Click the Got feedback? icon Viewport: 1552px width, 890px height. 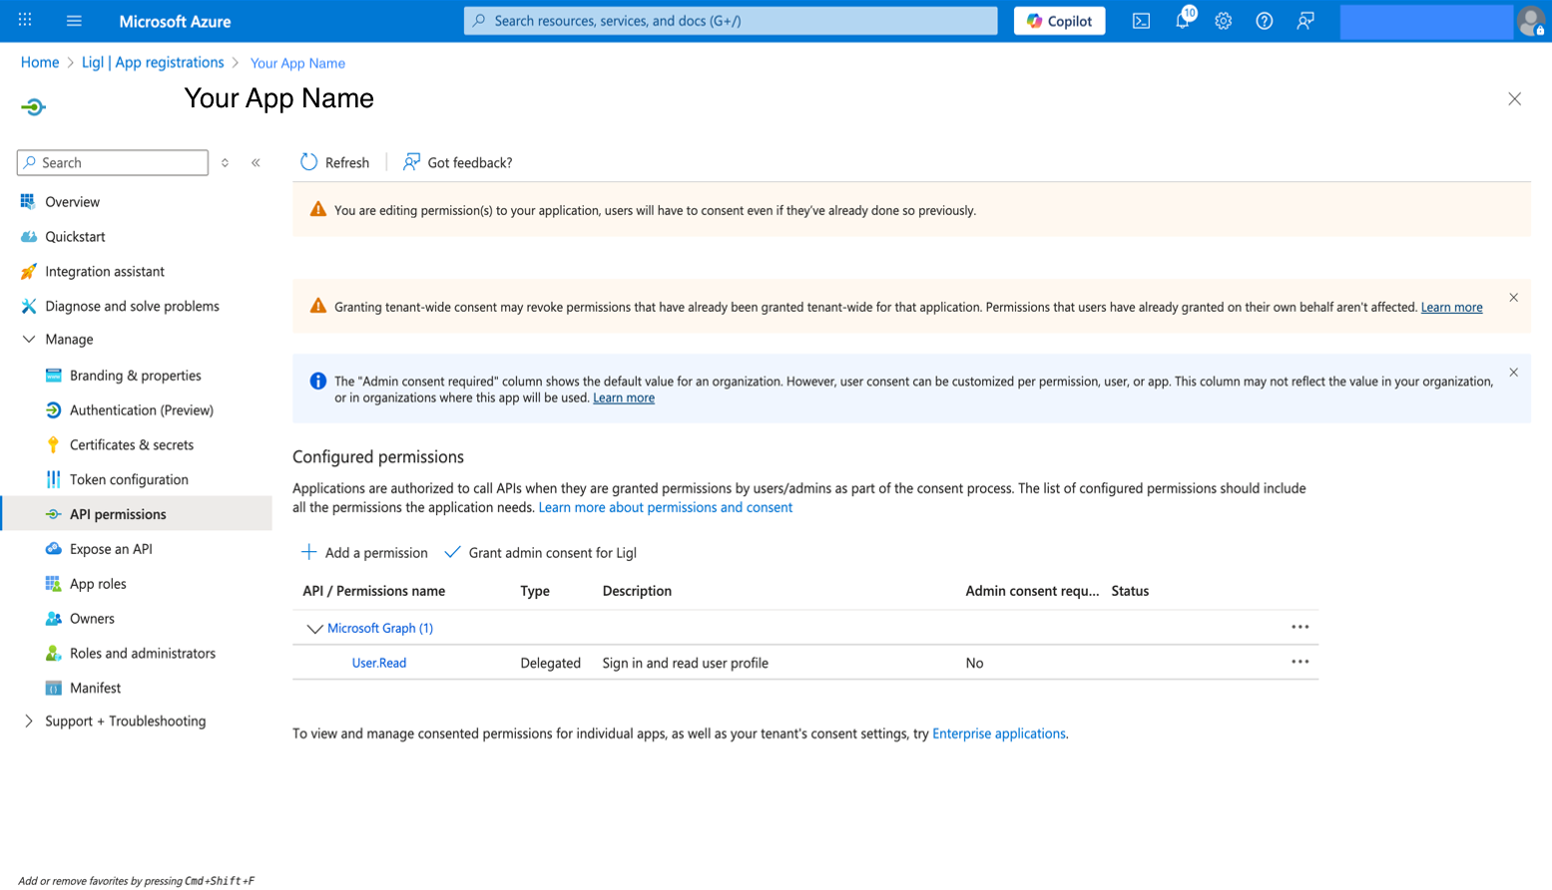point(411,162)
